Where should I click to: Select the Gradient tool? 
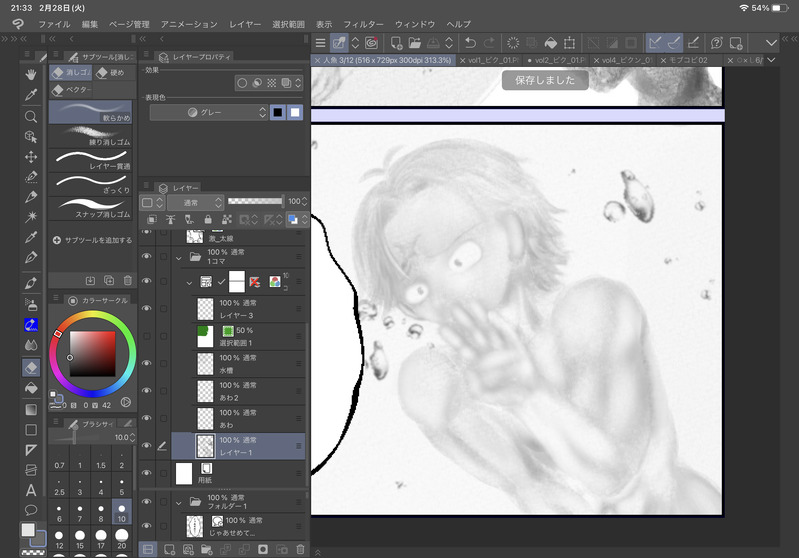pyautogui.click(x=31, y=410)
